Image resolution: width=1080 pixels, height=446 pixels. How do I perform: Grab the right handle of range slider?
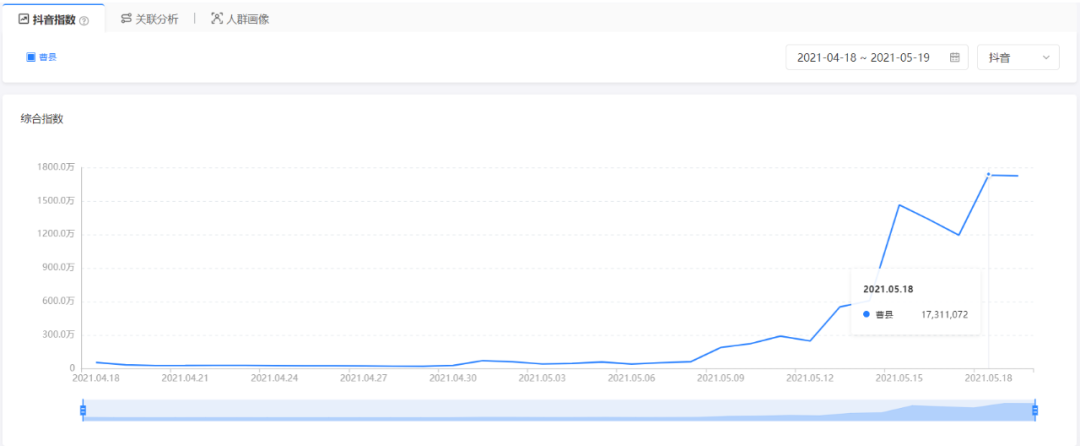[1035, 409]
